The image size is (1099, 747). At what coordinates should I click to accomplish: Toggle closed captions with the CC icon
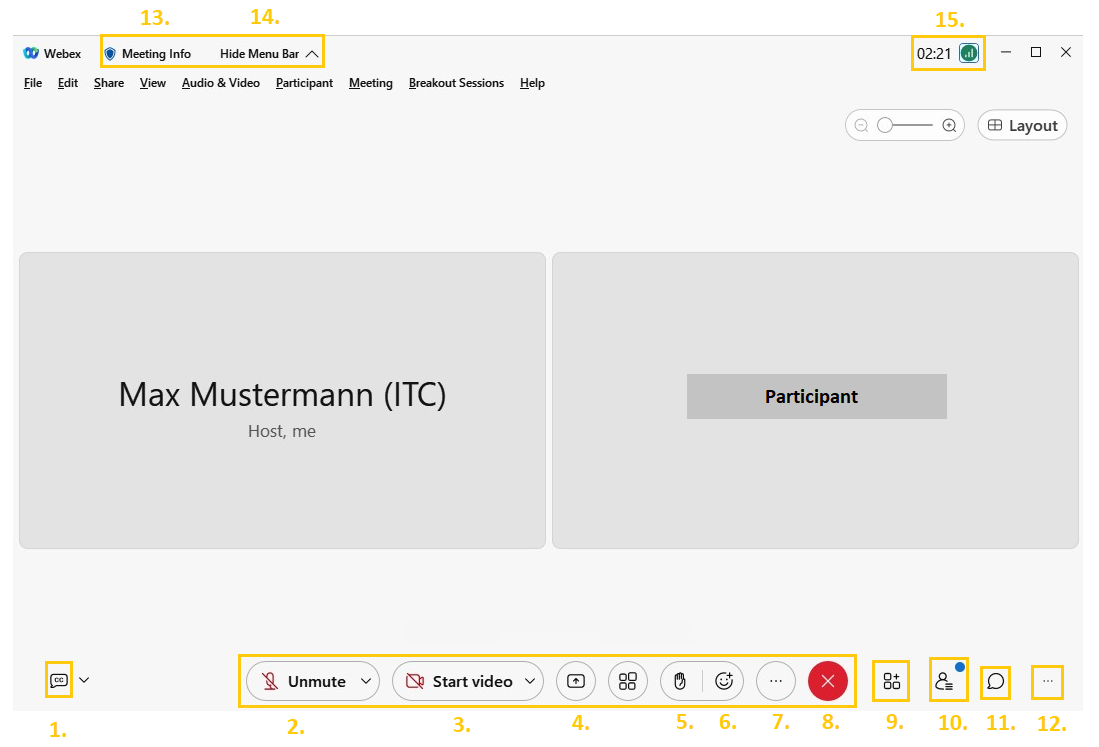pos(58,680)
